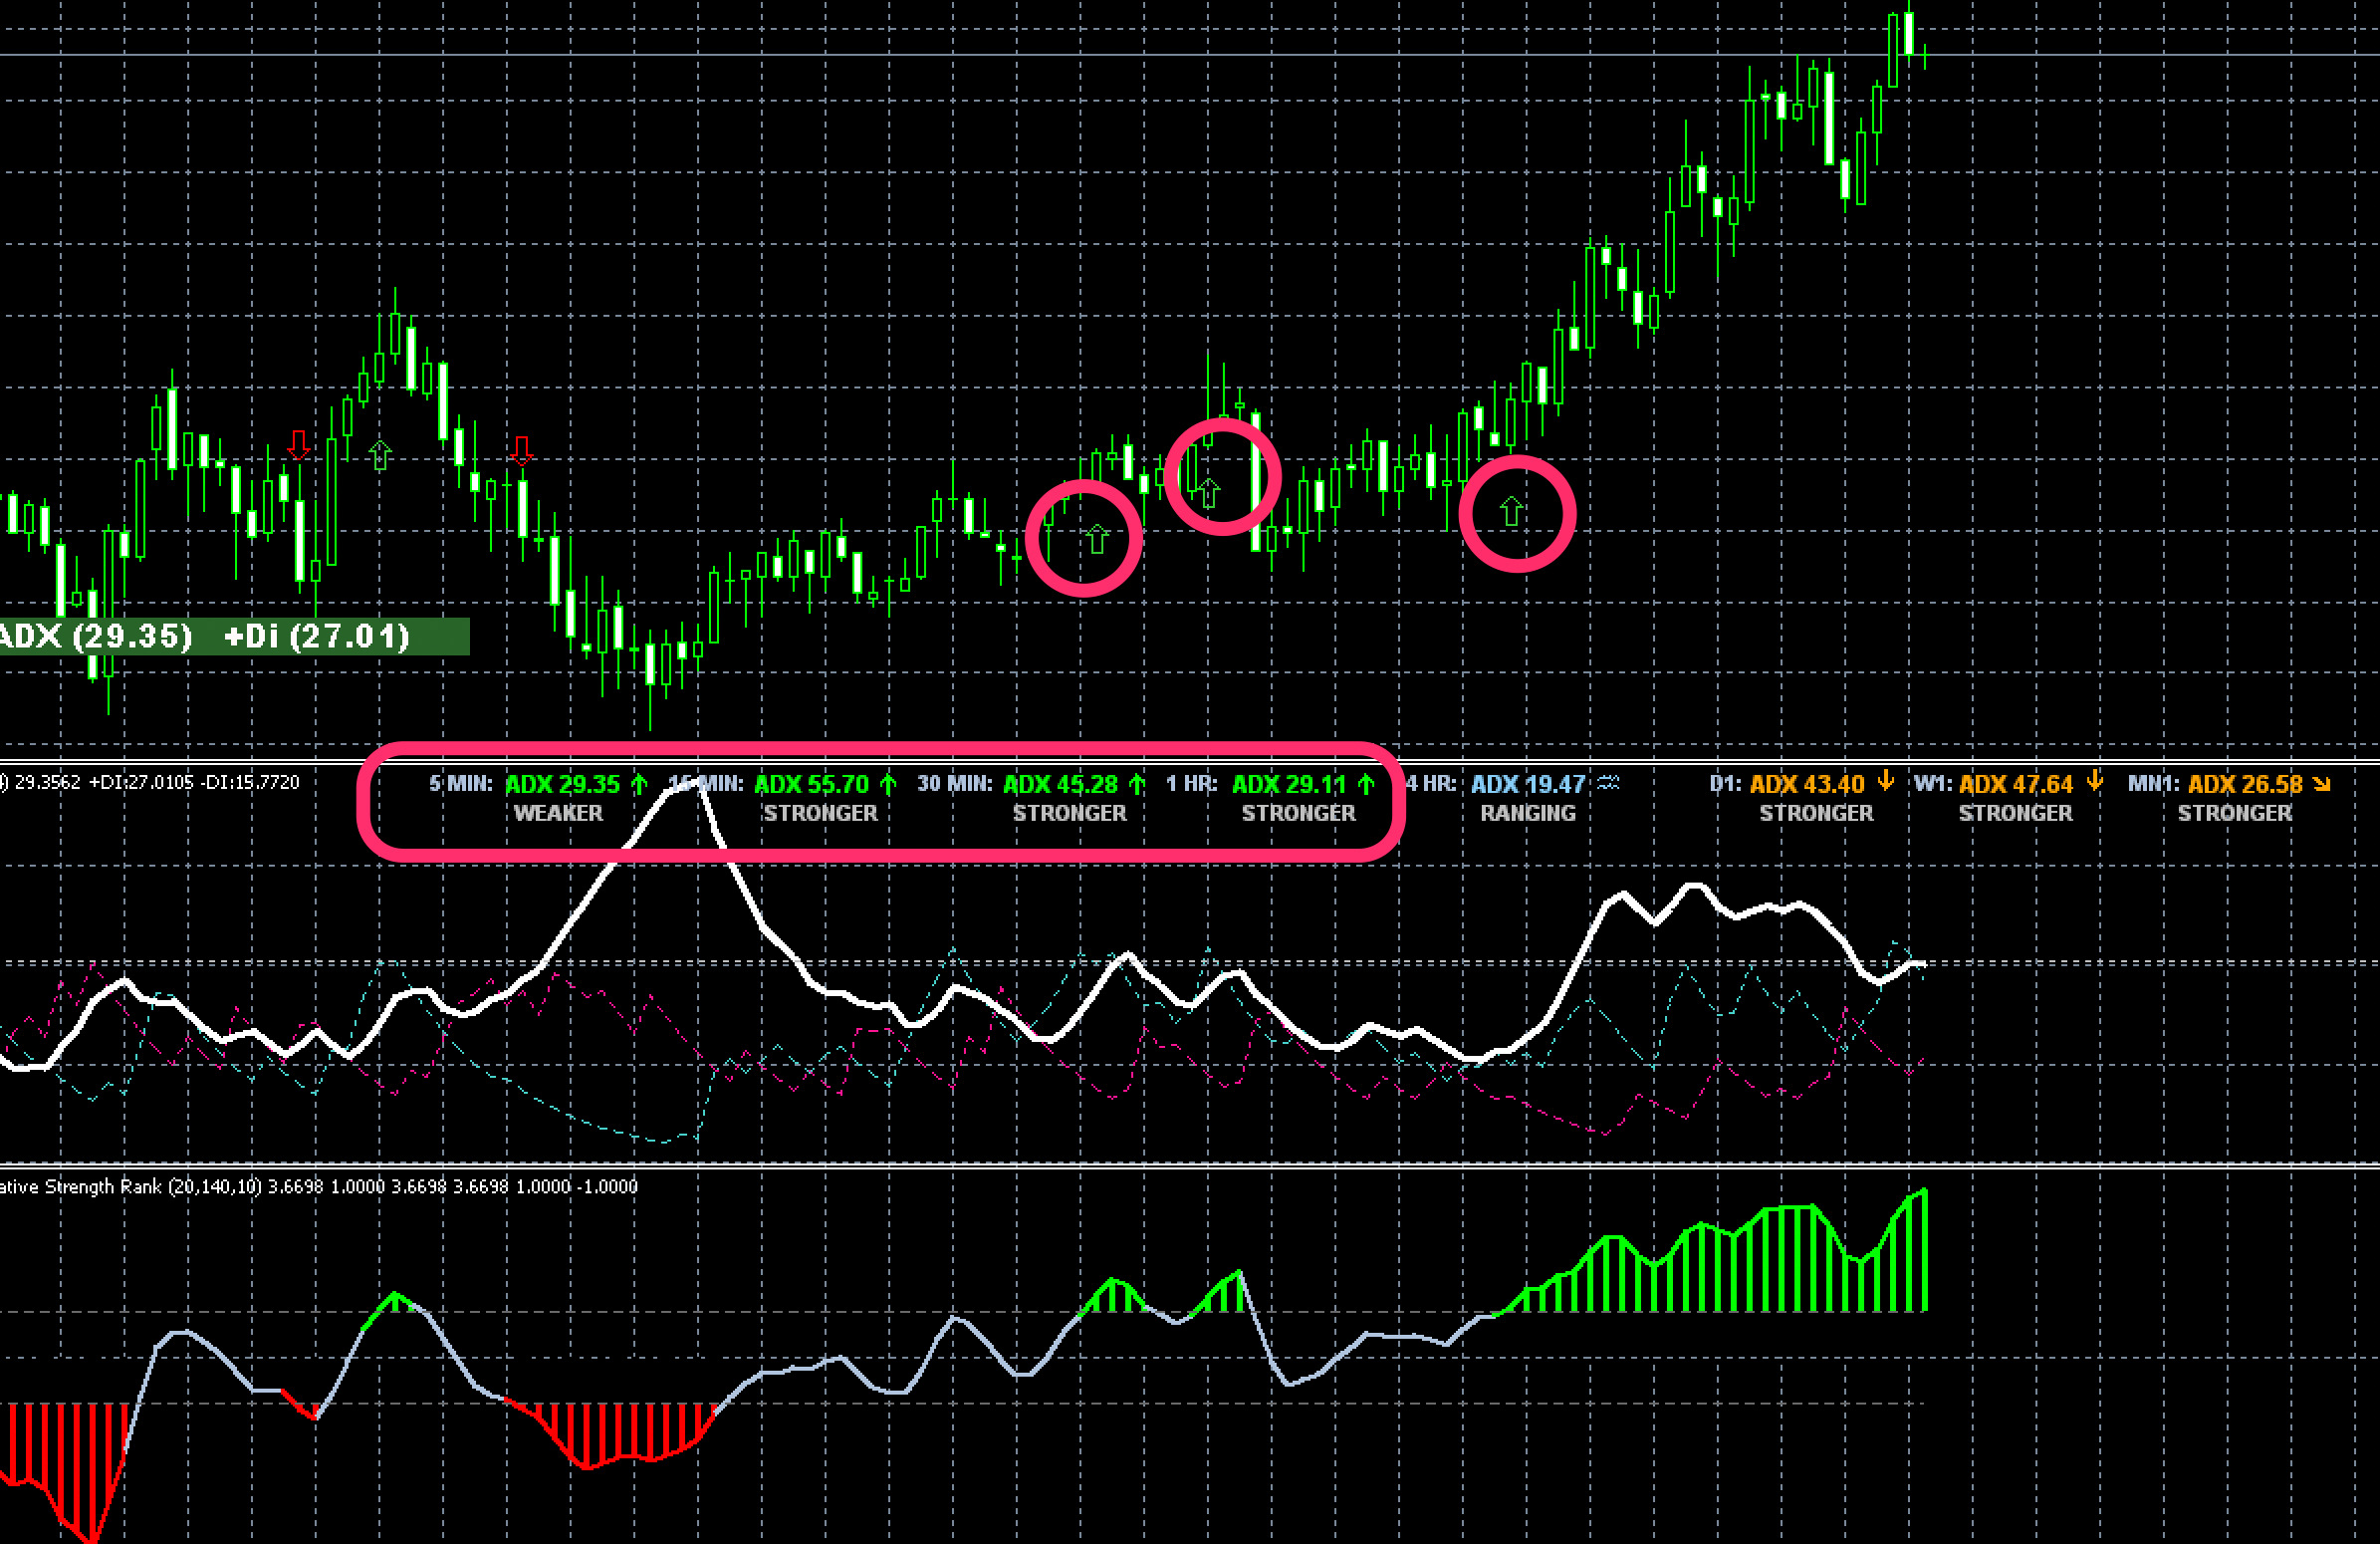The height and width of the screenshot is (1544, 2380).
Task: Click STRONGER under ADX 26.58
Action: [2235, 813]
